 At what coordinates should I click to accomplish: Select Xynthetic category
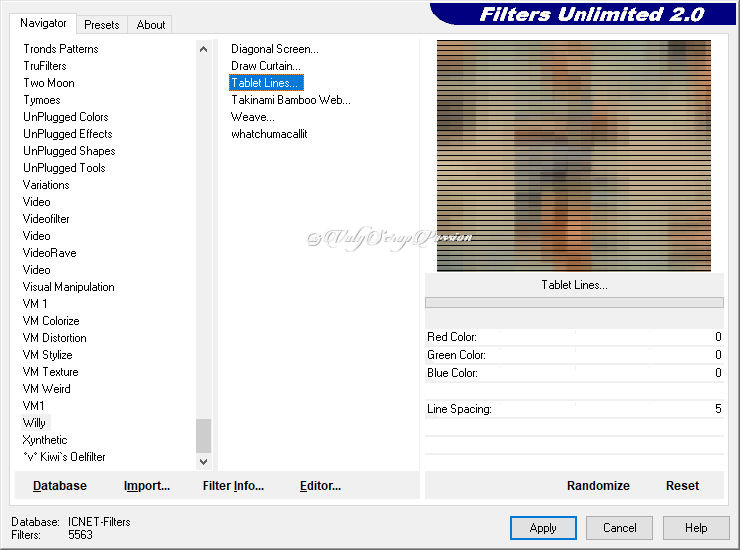point(45,440)
